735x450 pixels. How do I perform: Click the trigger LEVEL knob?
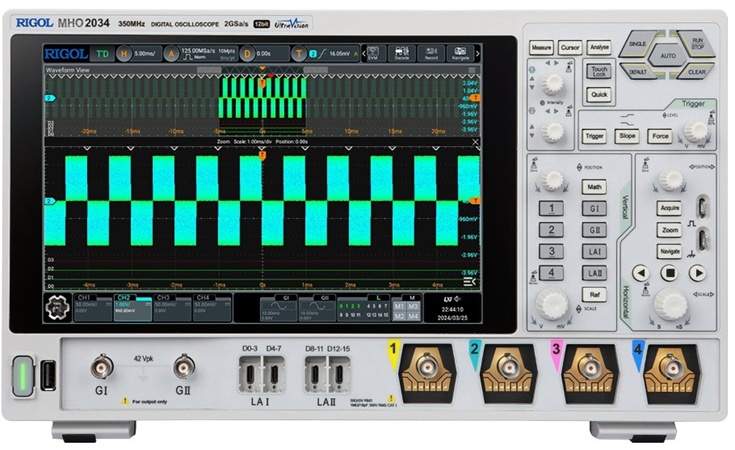(x=696, y=131)
